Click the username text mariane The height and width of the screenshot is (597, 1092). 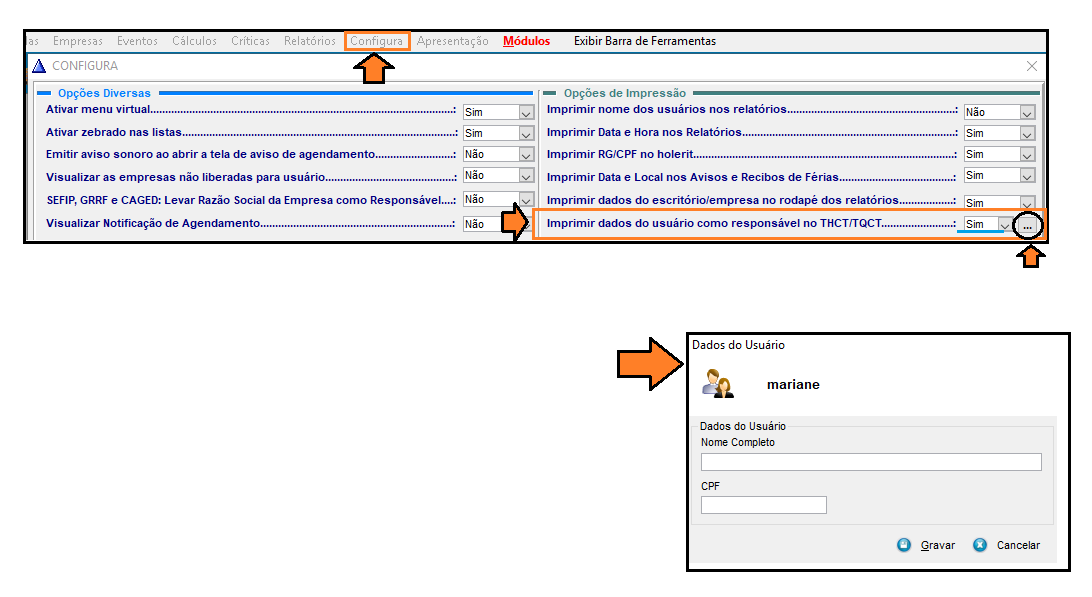793,385
